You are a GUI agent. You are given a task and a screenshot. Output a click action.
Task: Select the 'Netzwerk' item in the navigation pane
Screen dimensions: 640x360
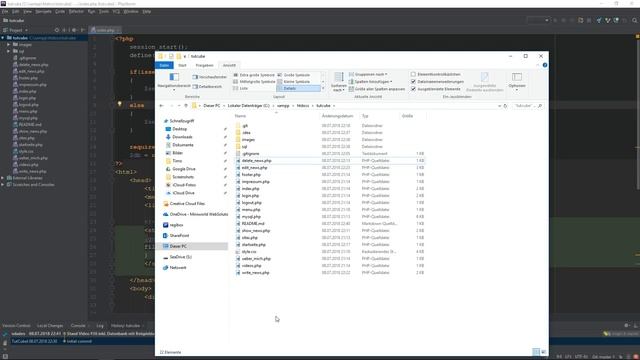[178, 268]
